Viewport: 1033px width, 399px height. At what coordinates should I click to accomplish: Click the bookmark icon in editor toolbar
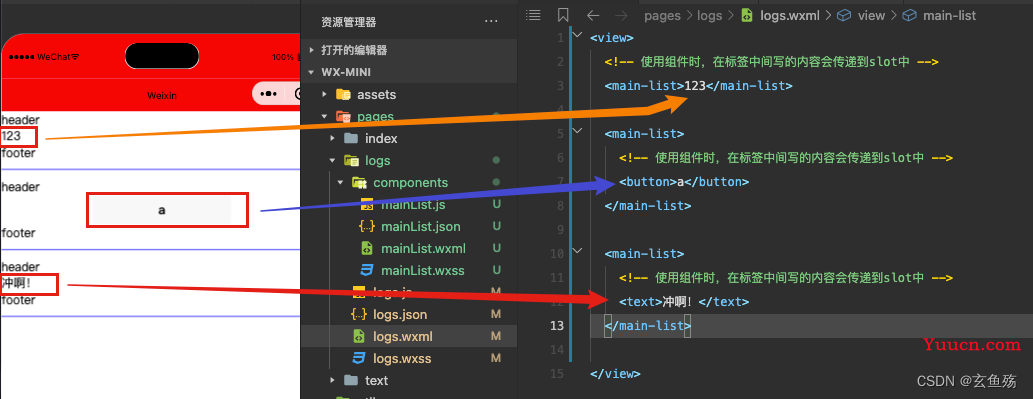(563, 15)
